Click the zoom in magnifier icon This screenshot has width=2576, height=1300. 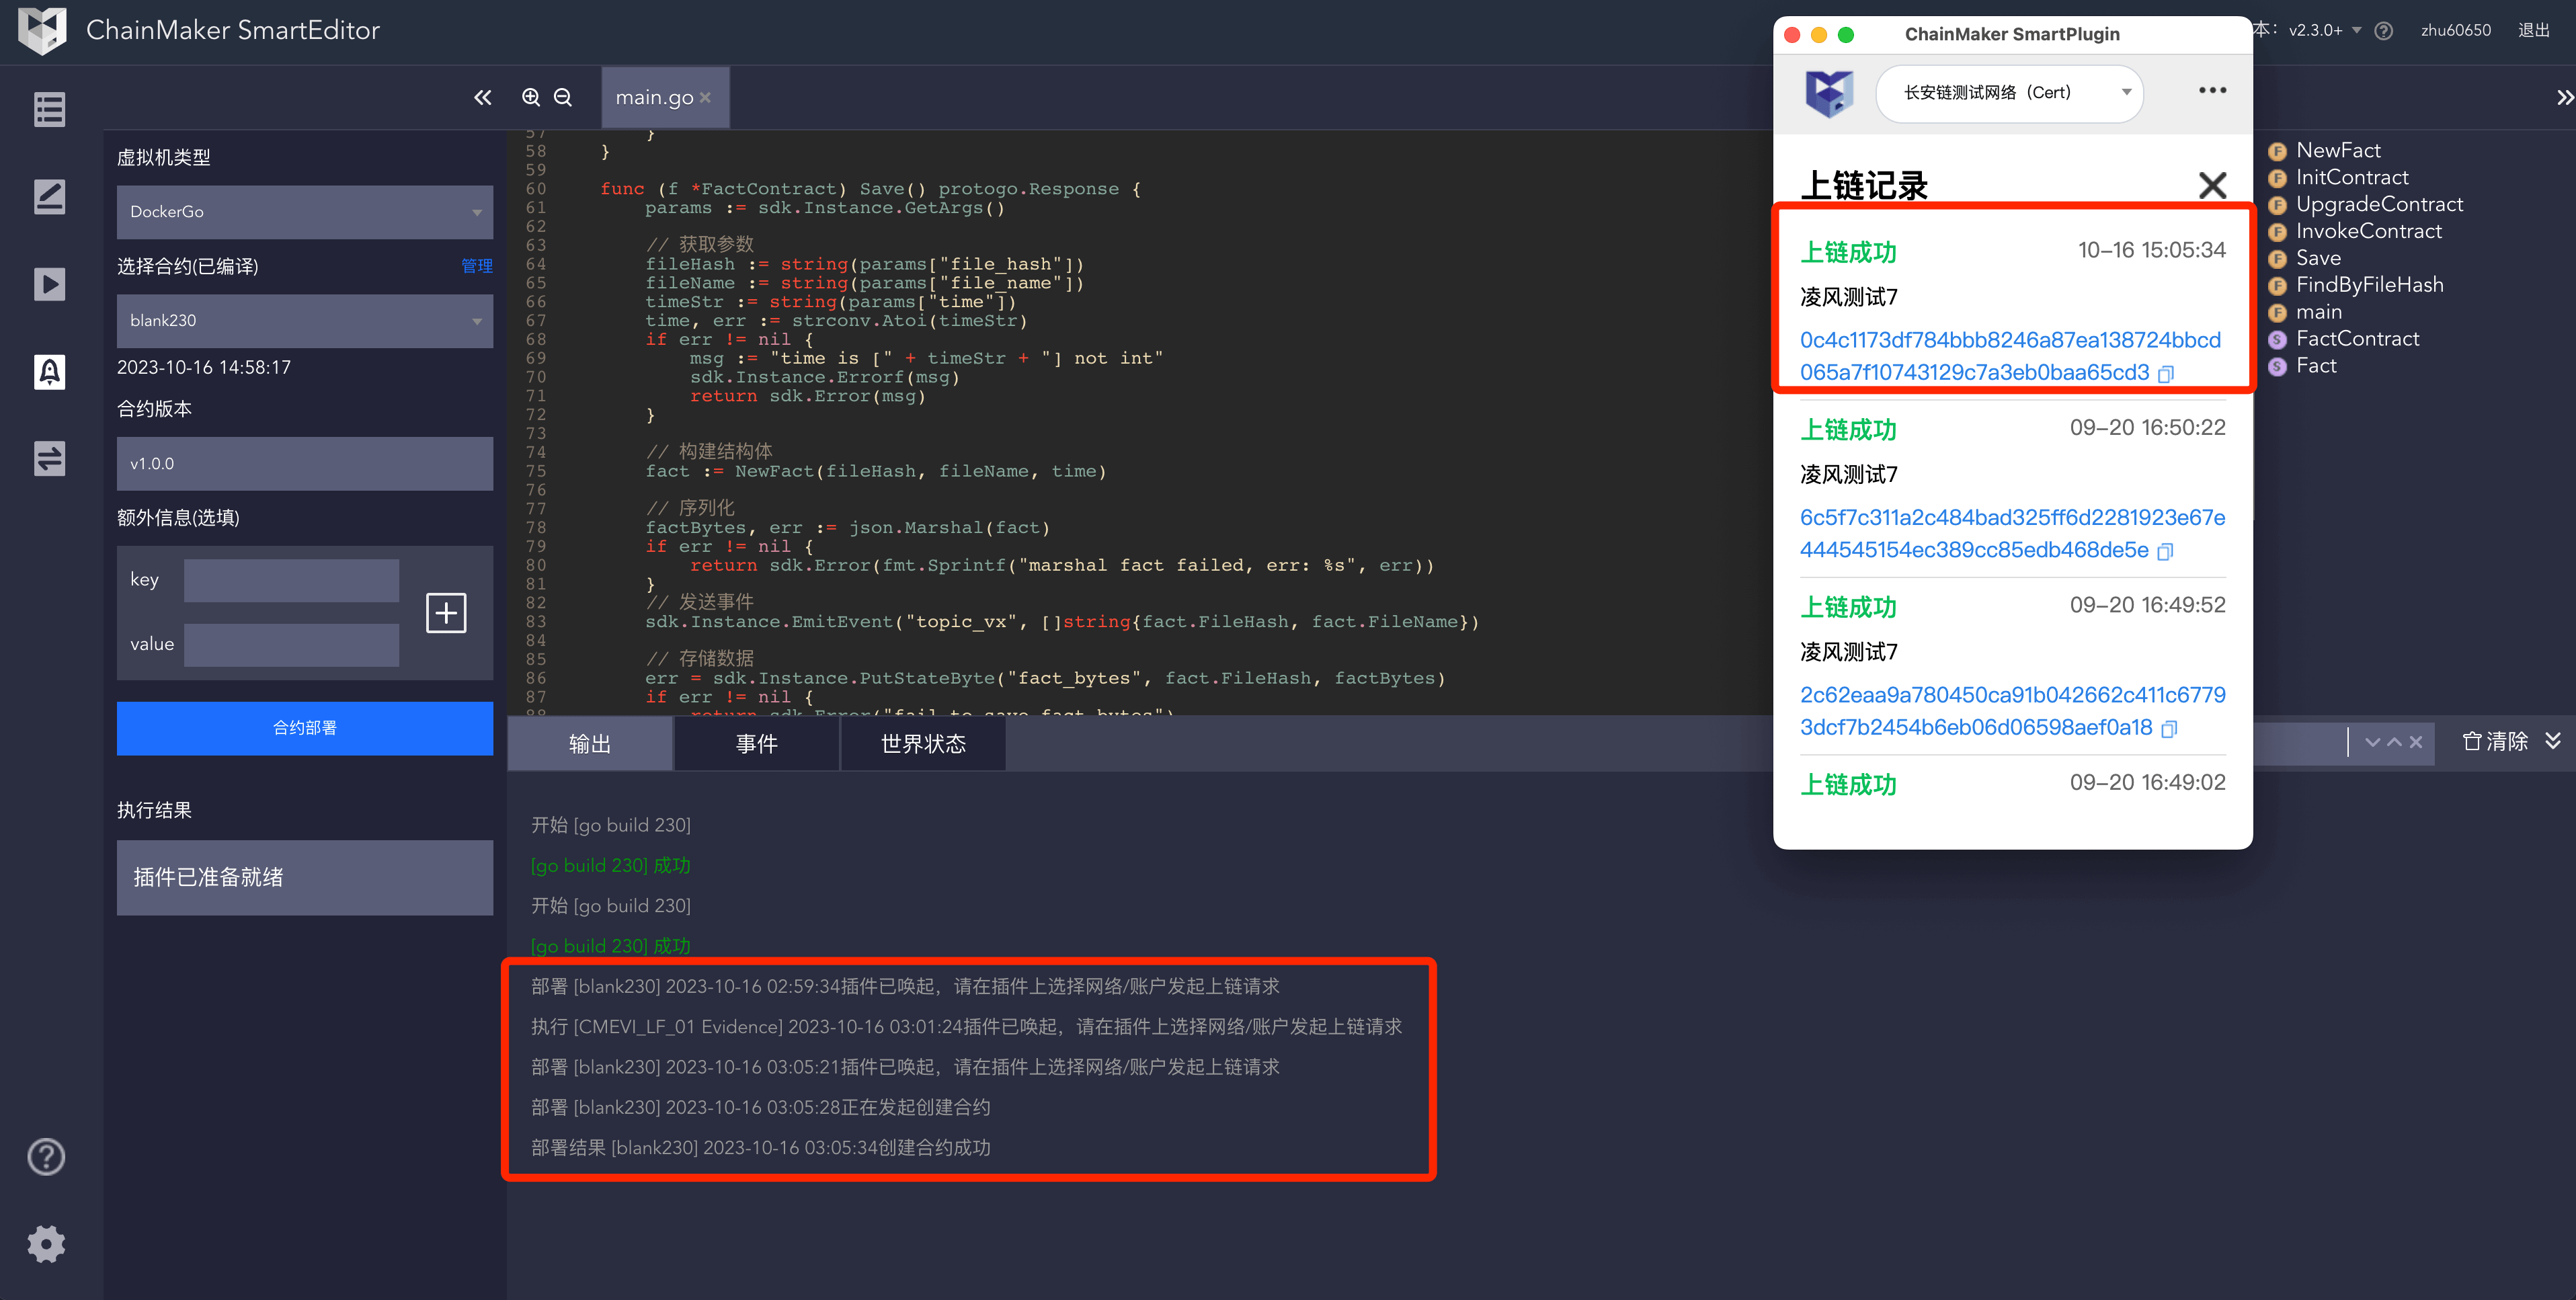coord(531,97)
